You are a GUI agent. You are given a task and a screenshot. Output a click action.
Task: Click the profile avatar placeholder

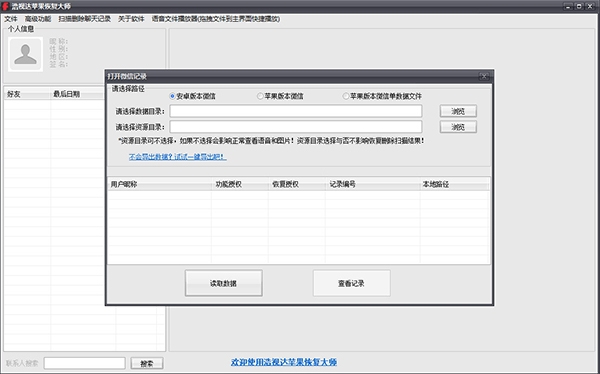coord(25,54)
